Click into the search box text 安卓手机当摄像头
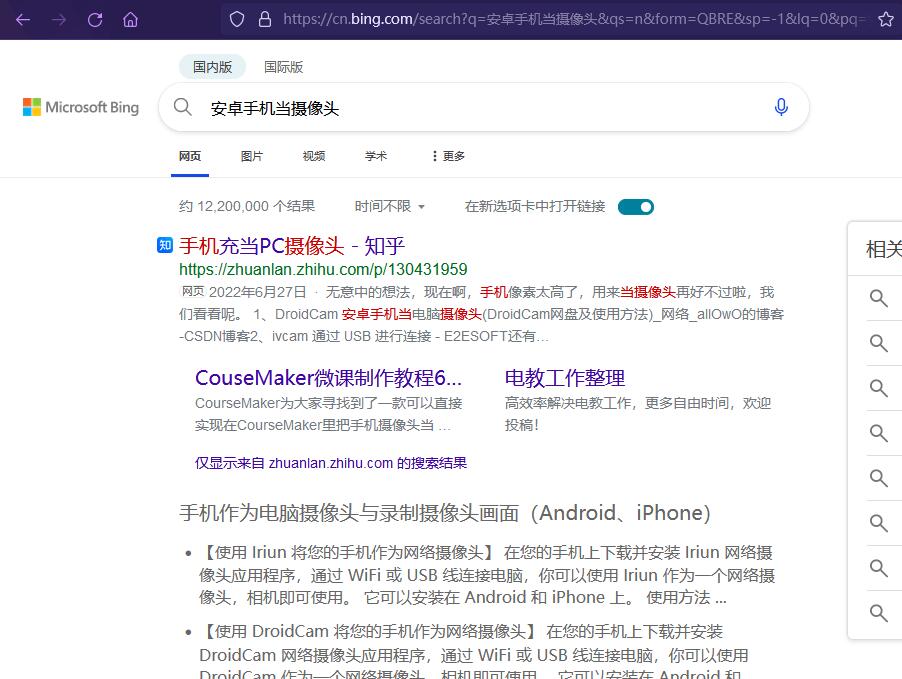Image resolution: width=902 pixels, height=679 pixels. [x=275, y=108]
